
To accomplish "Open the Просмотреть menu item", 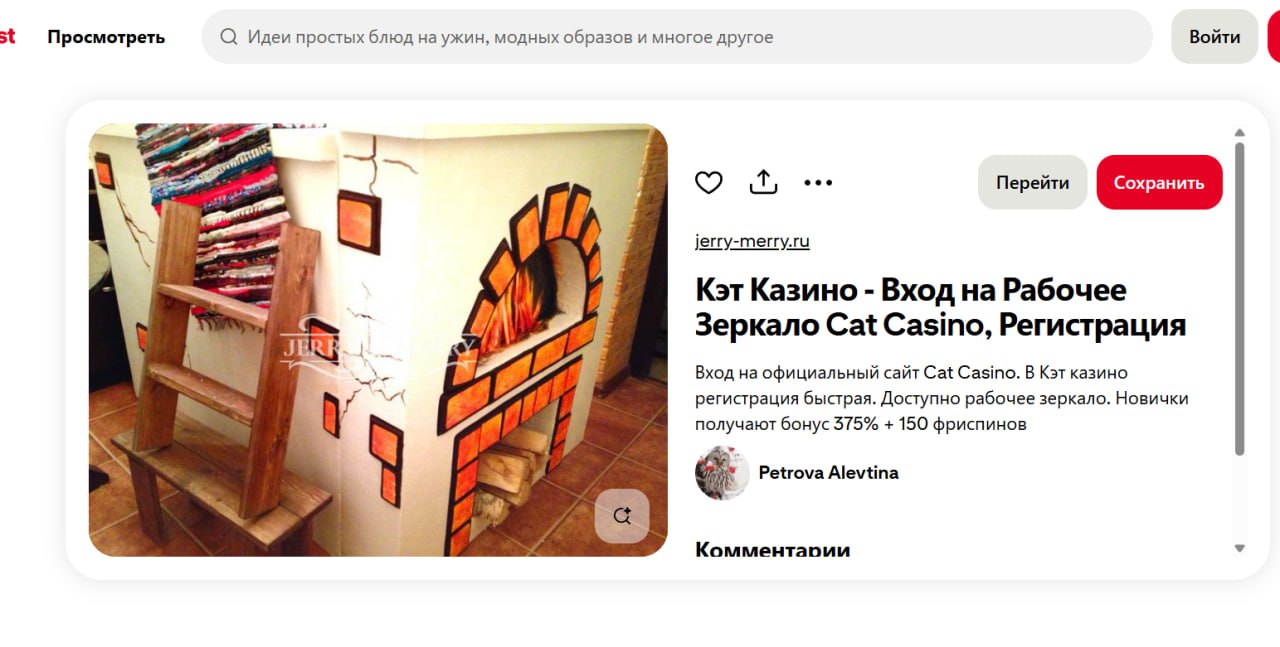I will [x=106, y=37].
